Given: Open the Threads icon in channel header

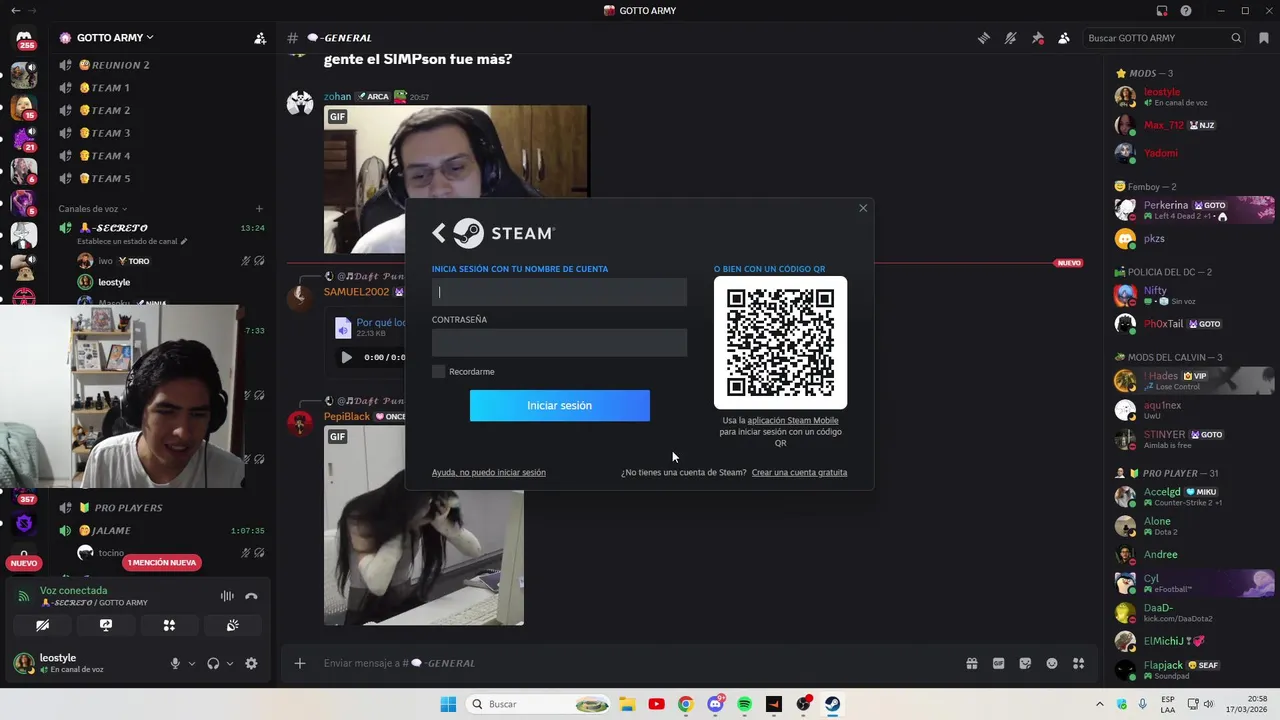Looking at the screenshot, I should pos(984,38).
